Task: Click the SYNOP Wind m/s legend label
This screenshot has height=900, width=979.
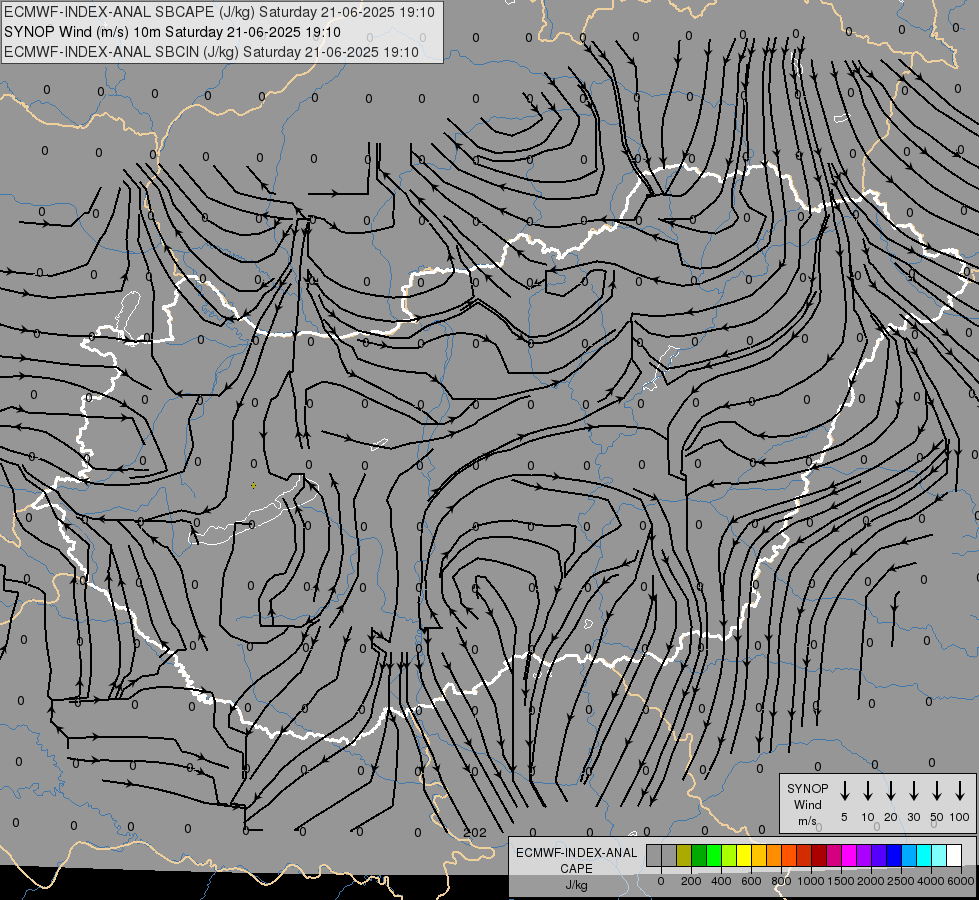Action: [x=807, y=804]
